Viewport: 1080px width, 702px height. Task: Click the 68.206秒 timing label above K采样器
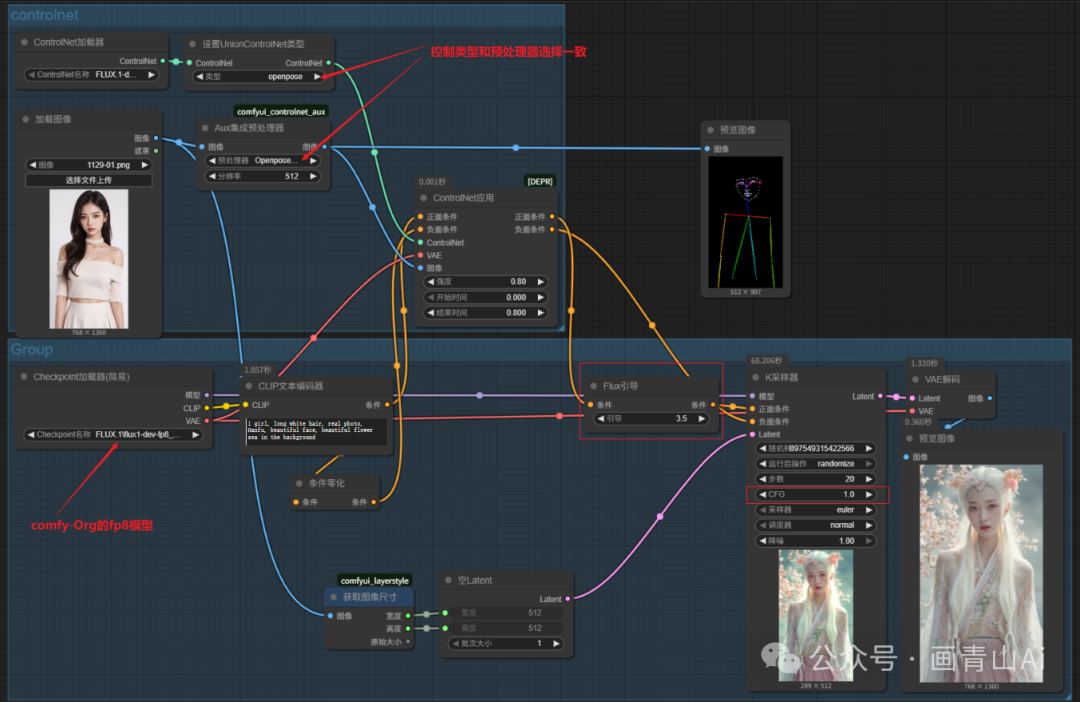pyautogui.click(x=766, y=361)
